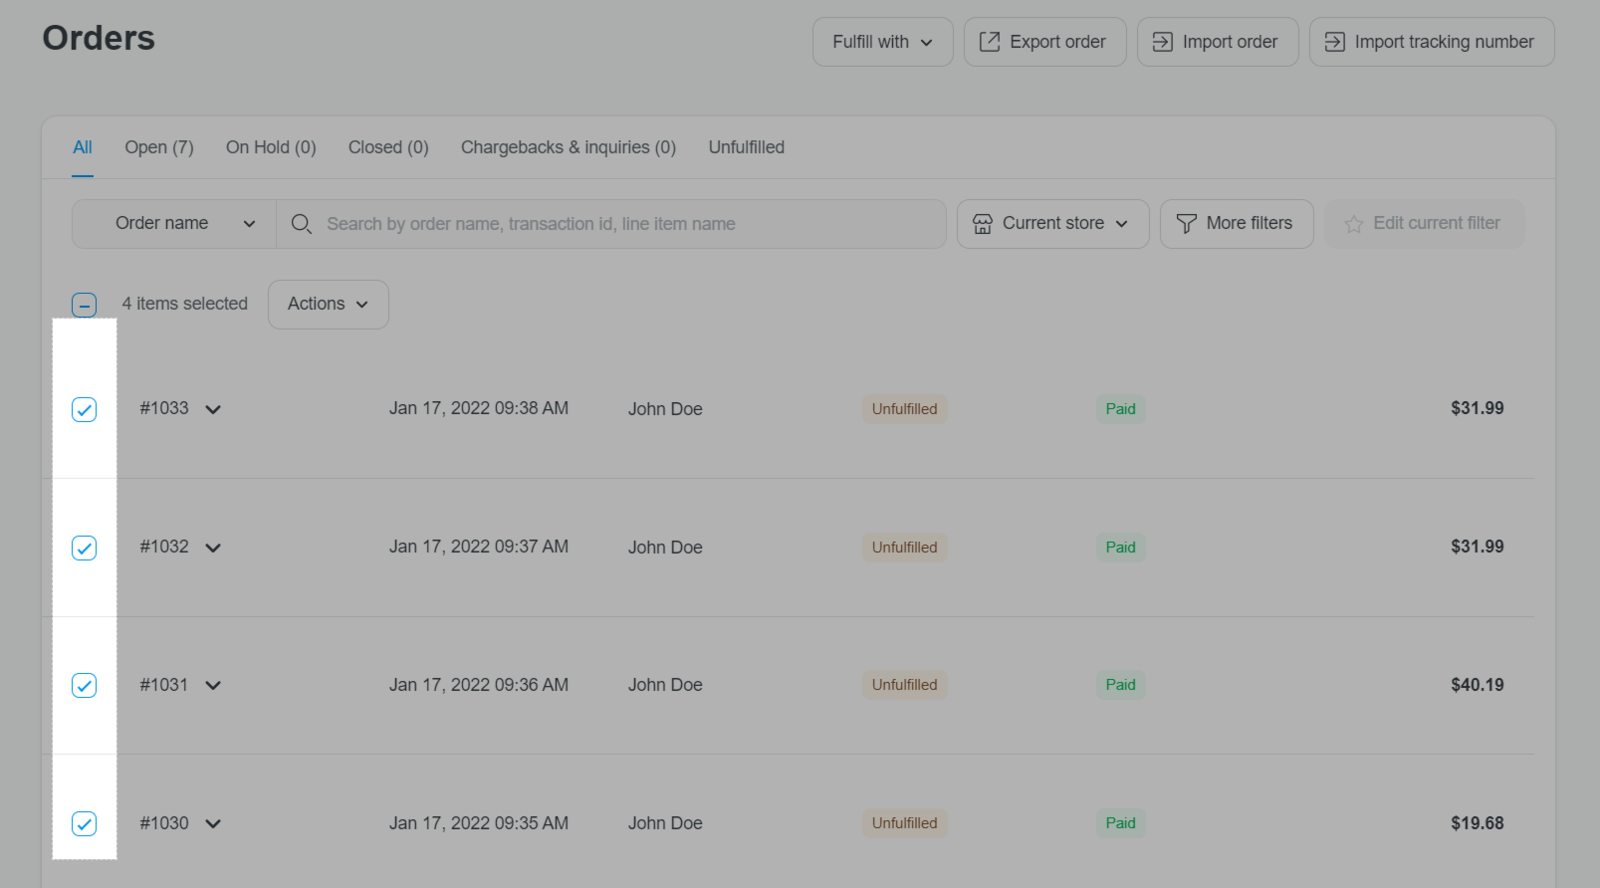Open order #1032 link
This screenshot has height=888, width=1600.
click(164, 546)
